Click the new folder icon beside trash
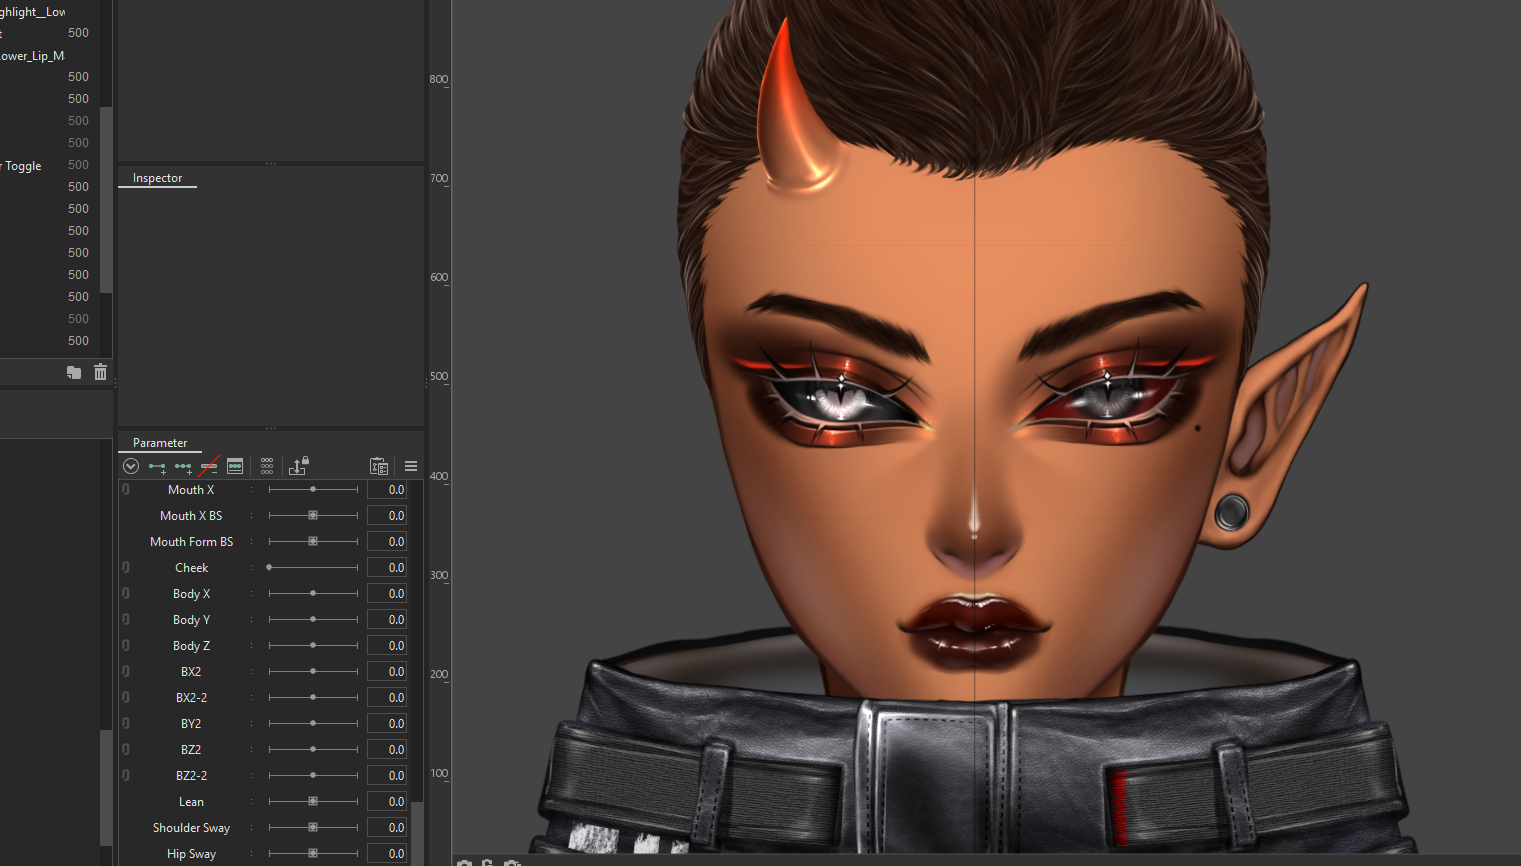1521x866 pixels. (74, 372)
